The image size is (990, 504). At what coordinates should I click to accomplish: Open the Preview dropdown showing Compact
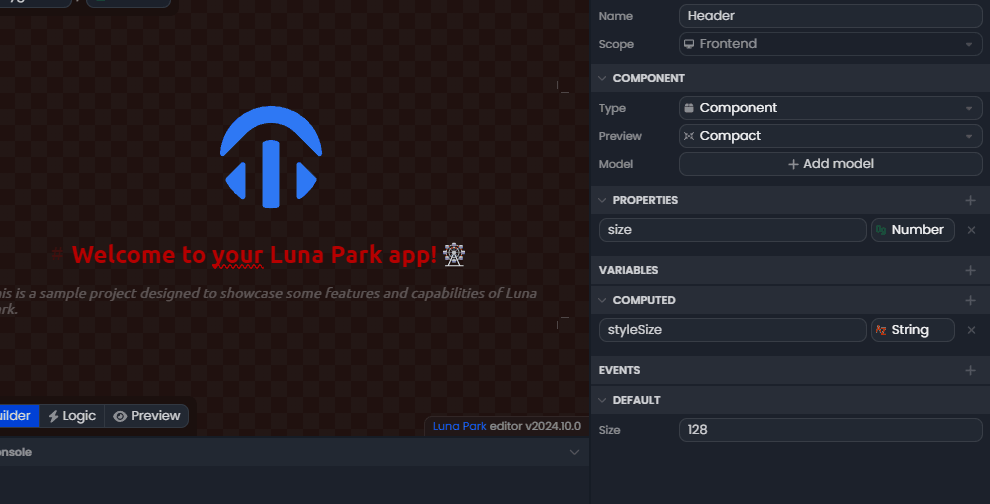tap(830, 136)
